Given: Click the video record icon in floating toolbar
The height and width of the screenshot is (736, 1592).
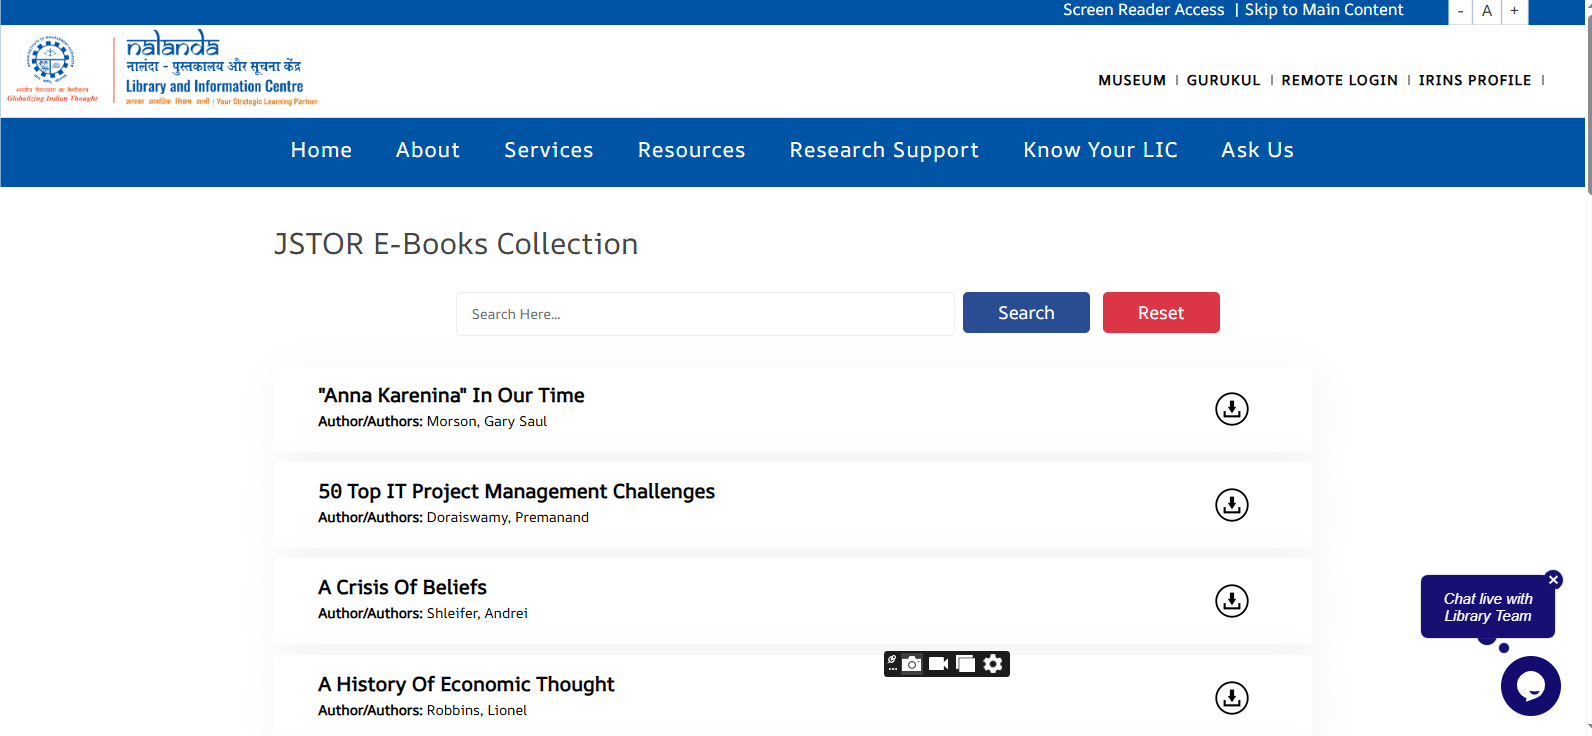Looking at the screenshot, I should [x=938, y=664].
